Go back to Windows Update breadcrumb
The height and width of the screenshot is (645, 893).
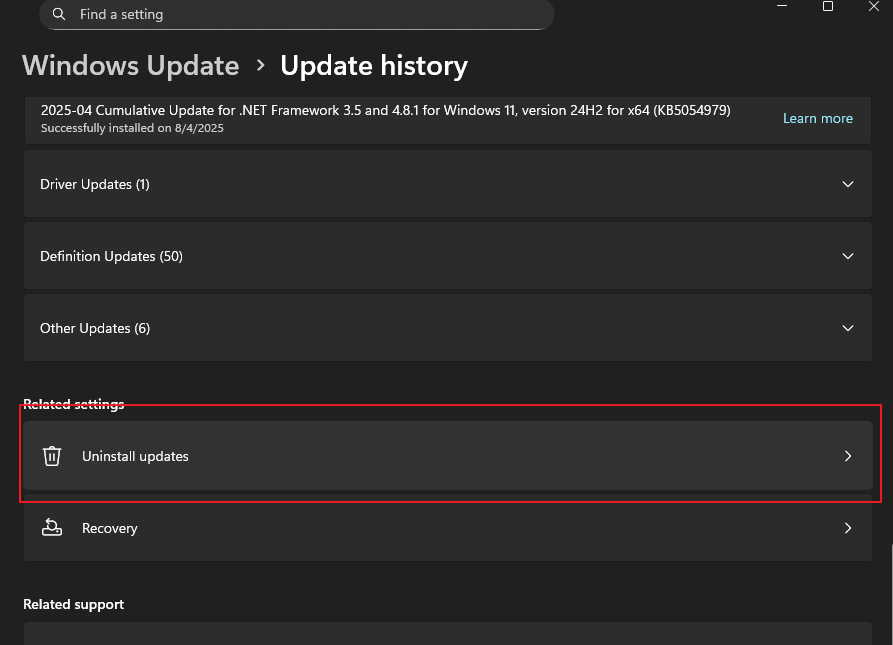[x=131, y=66]
